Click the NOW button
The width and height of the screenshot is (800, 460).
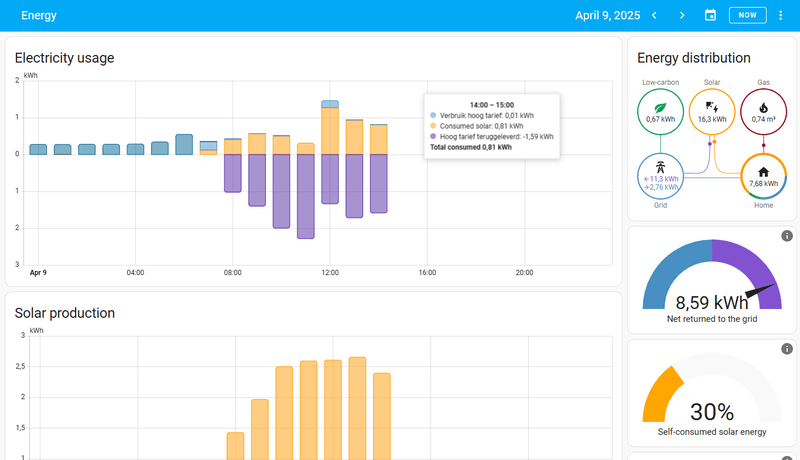747,15
